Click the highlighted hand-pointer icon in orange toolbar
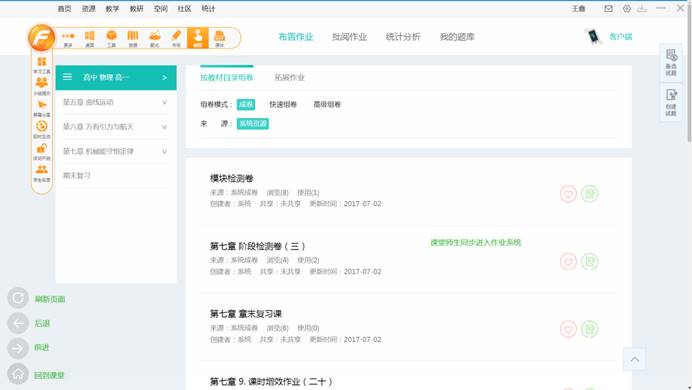 [x=198, y=38]
